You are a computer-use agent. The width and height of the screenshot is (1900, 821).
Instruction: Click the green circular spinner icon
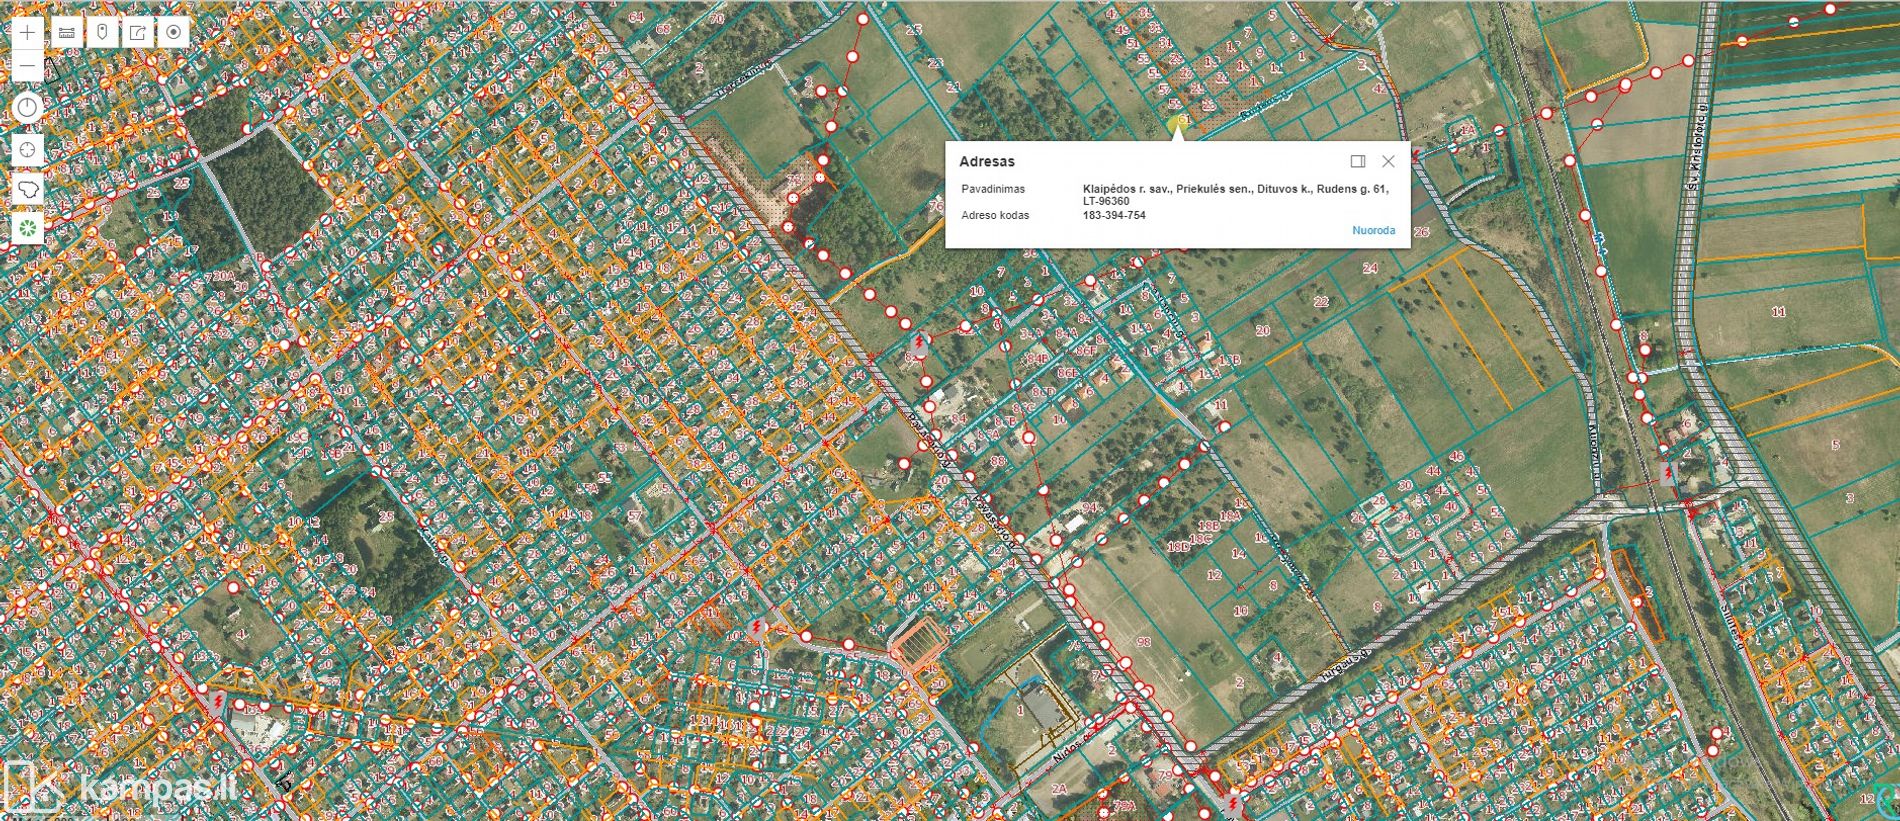(27, 228)
